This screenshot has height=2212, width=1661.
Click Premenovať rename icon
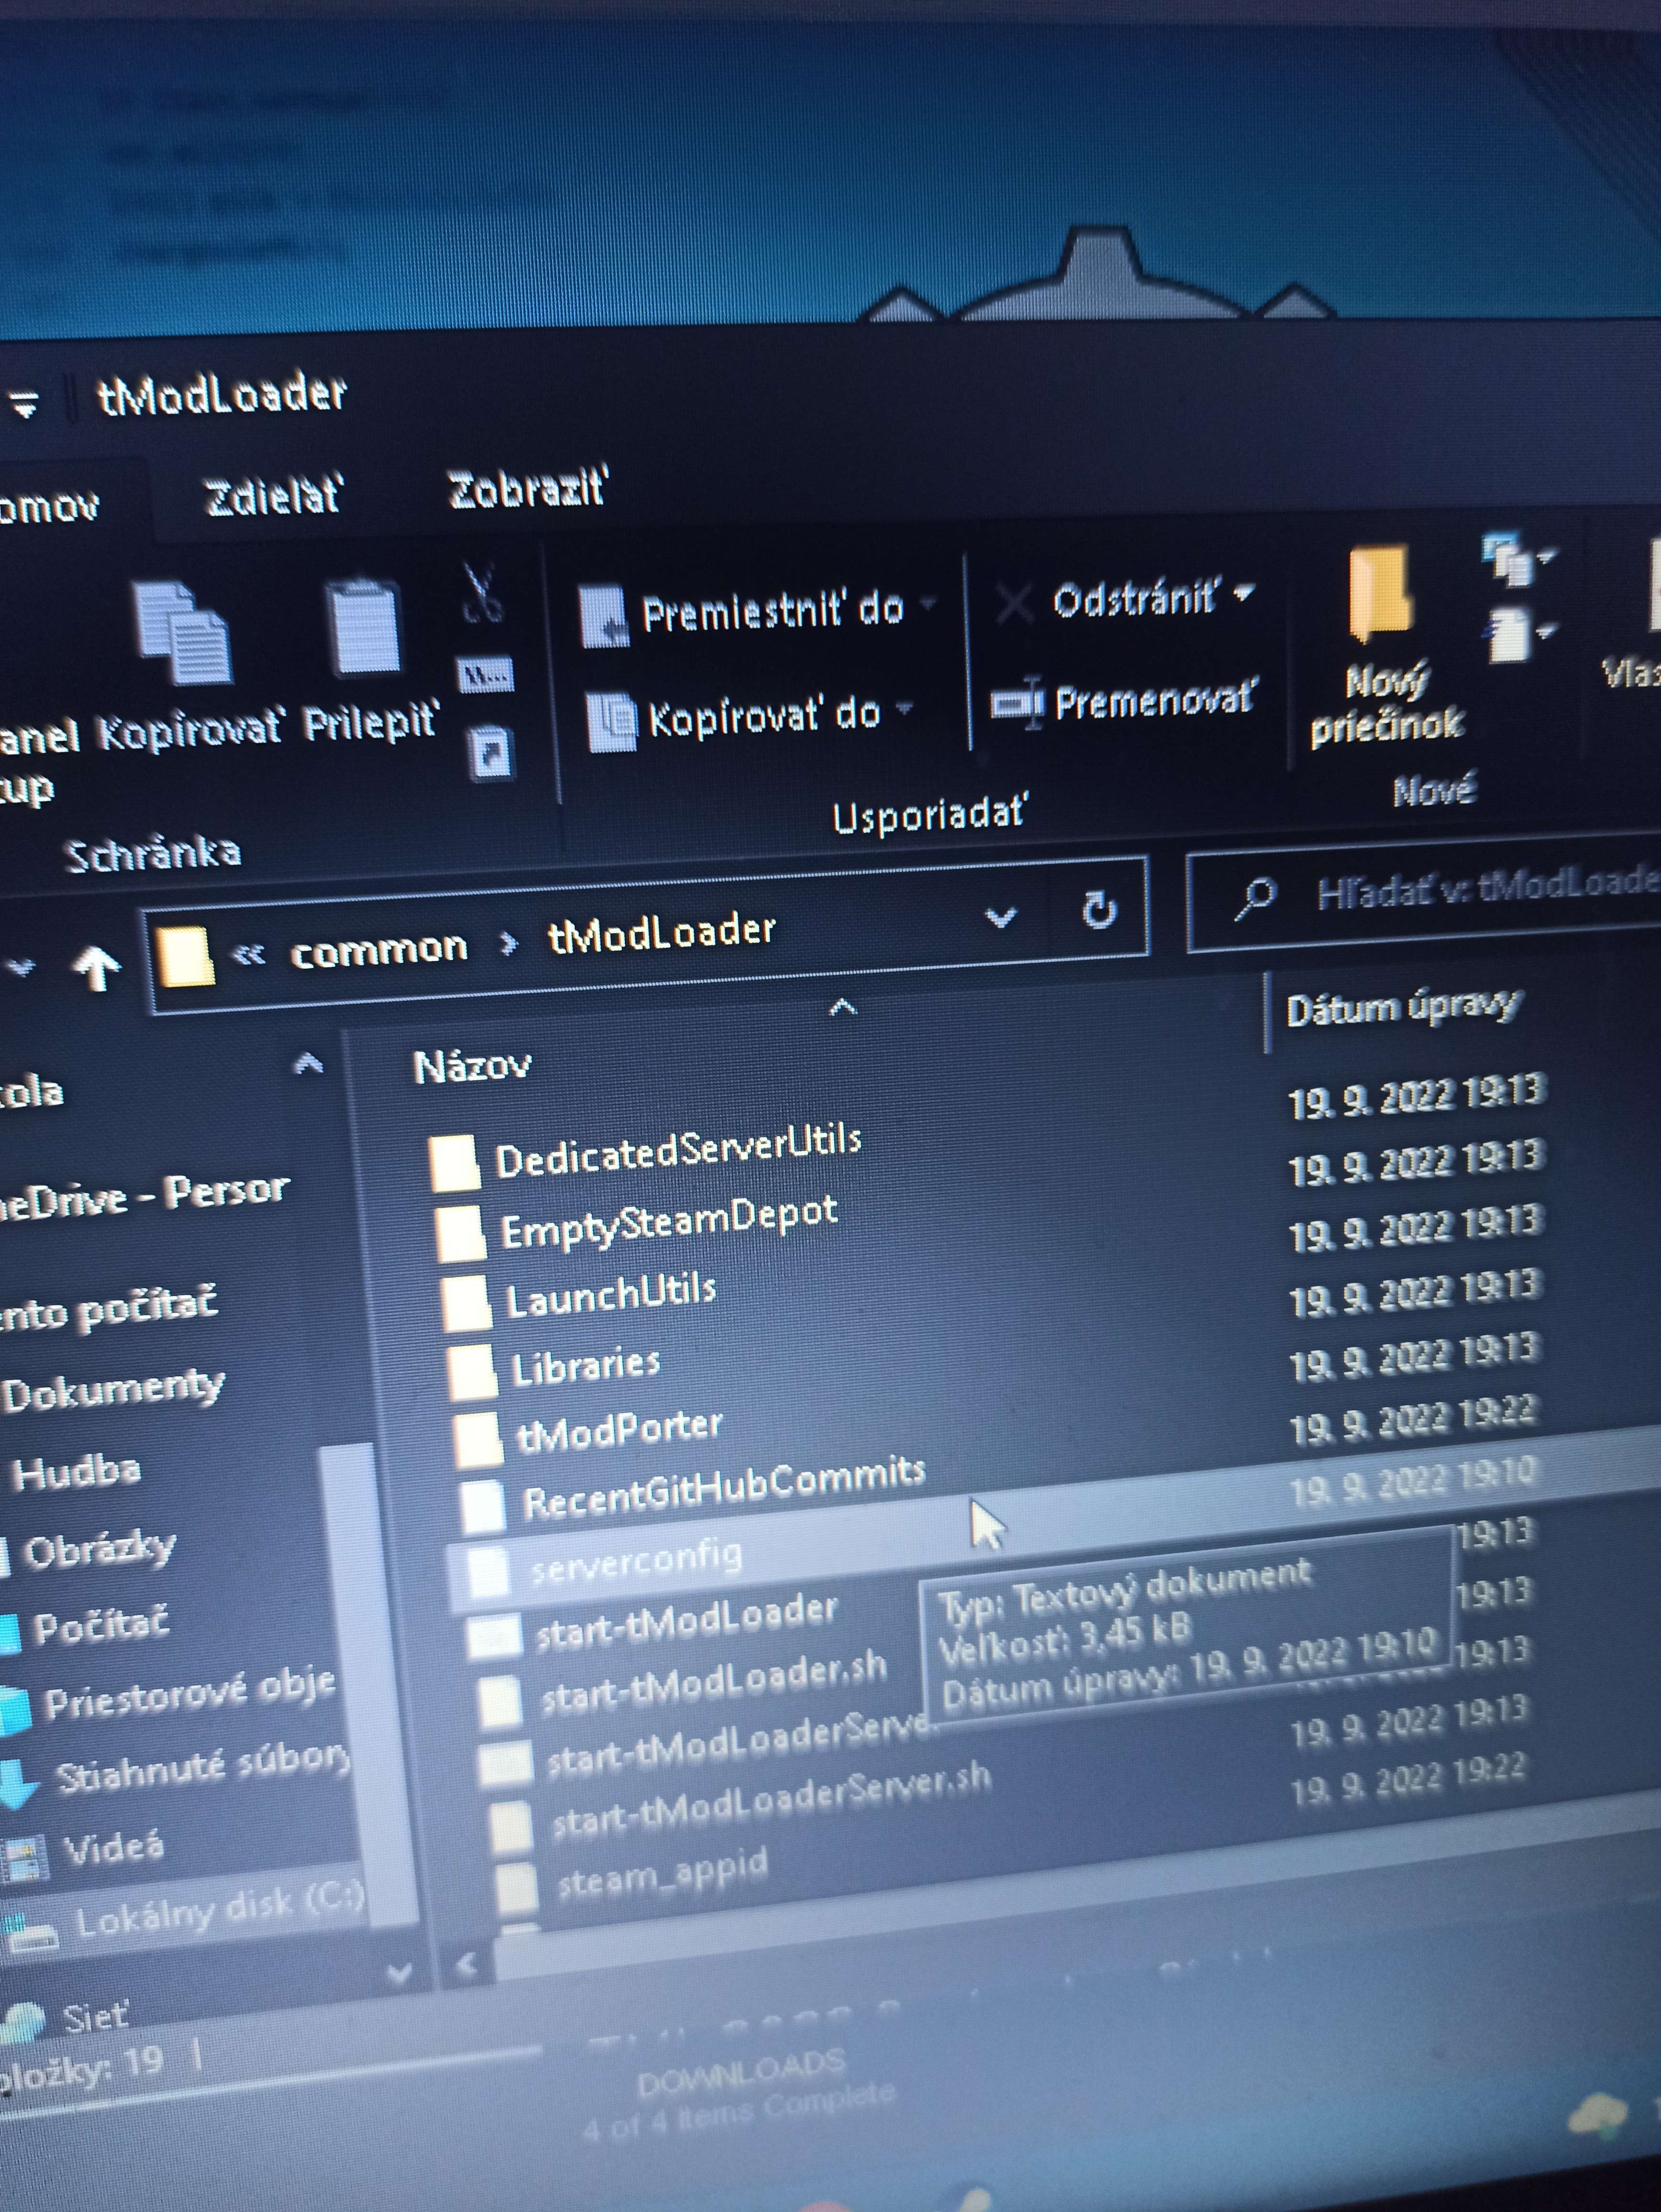[x=1016, y=702]
